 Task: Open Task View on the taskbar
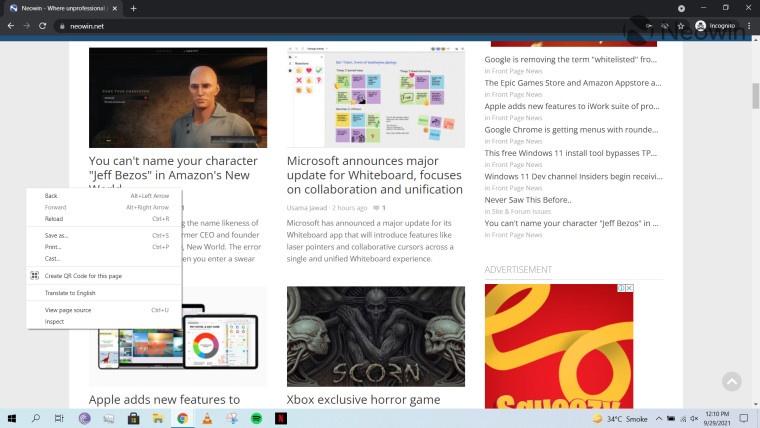point(59,418)
